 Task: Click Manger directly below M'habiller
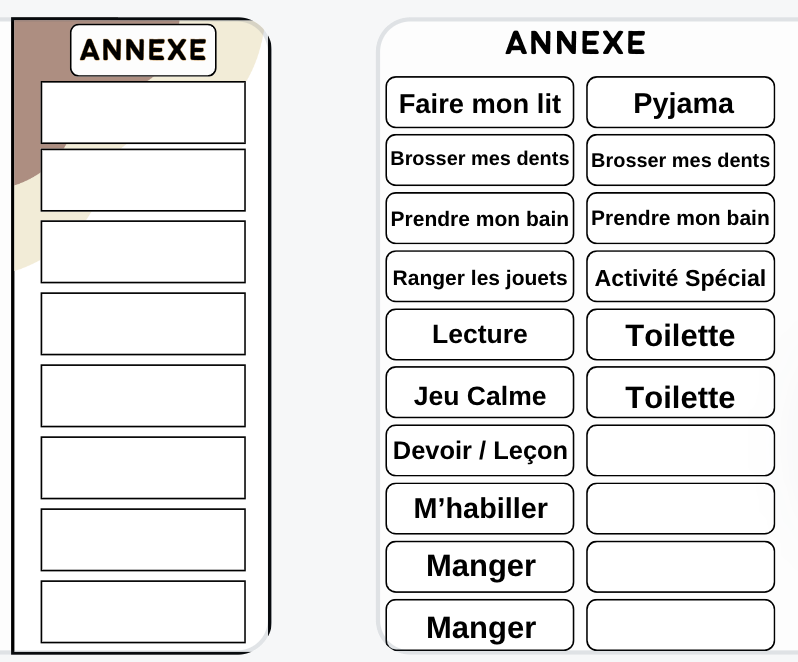click(480, 566)
